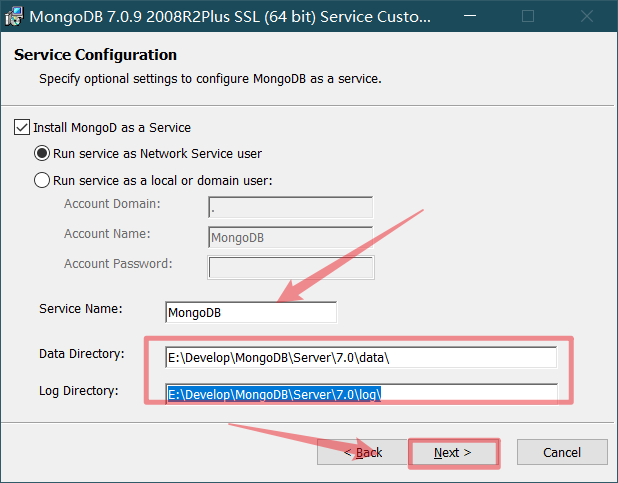The width and height of the screenshot is (618, 483).
Task: Click the Account Domain label
Action: 112,204
